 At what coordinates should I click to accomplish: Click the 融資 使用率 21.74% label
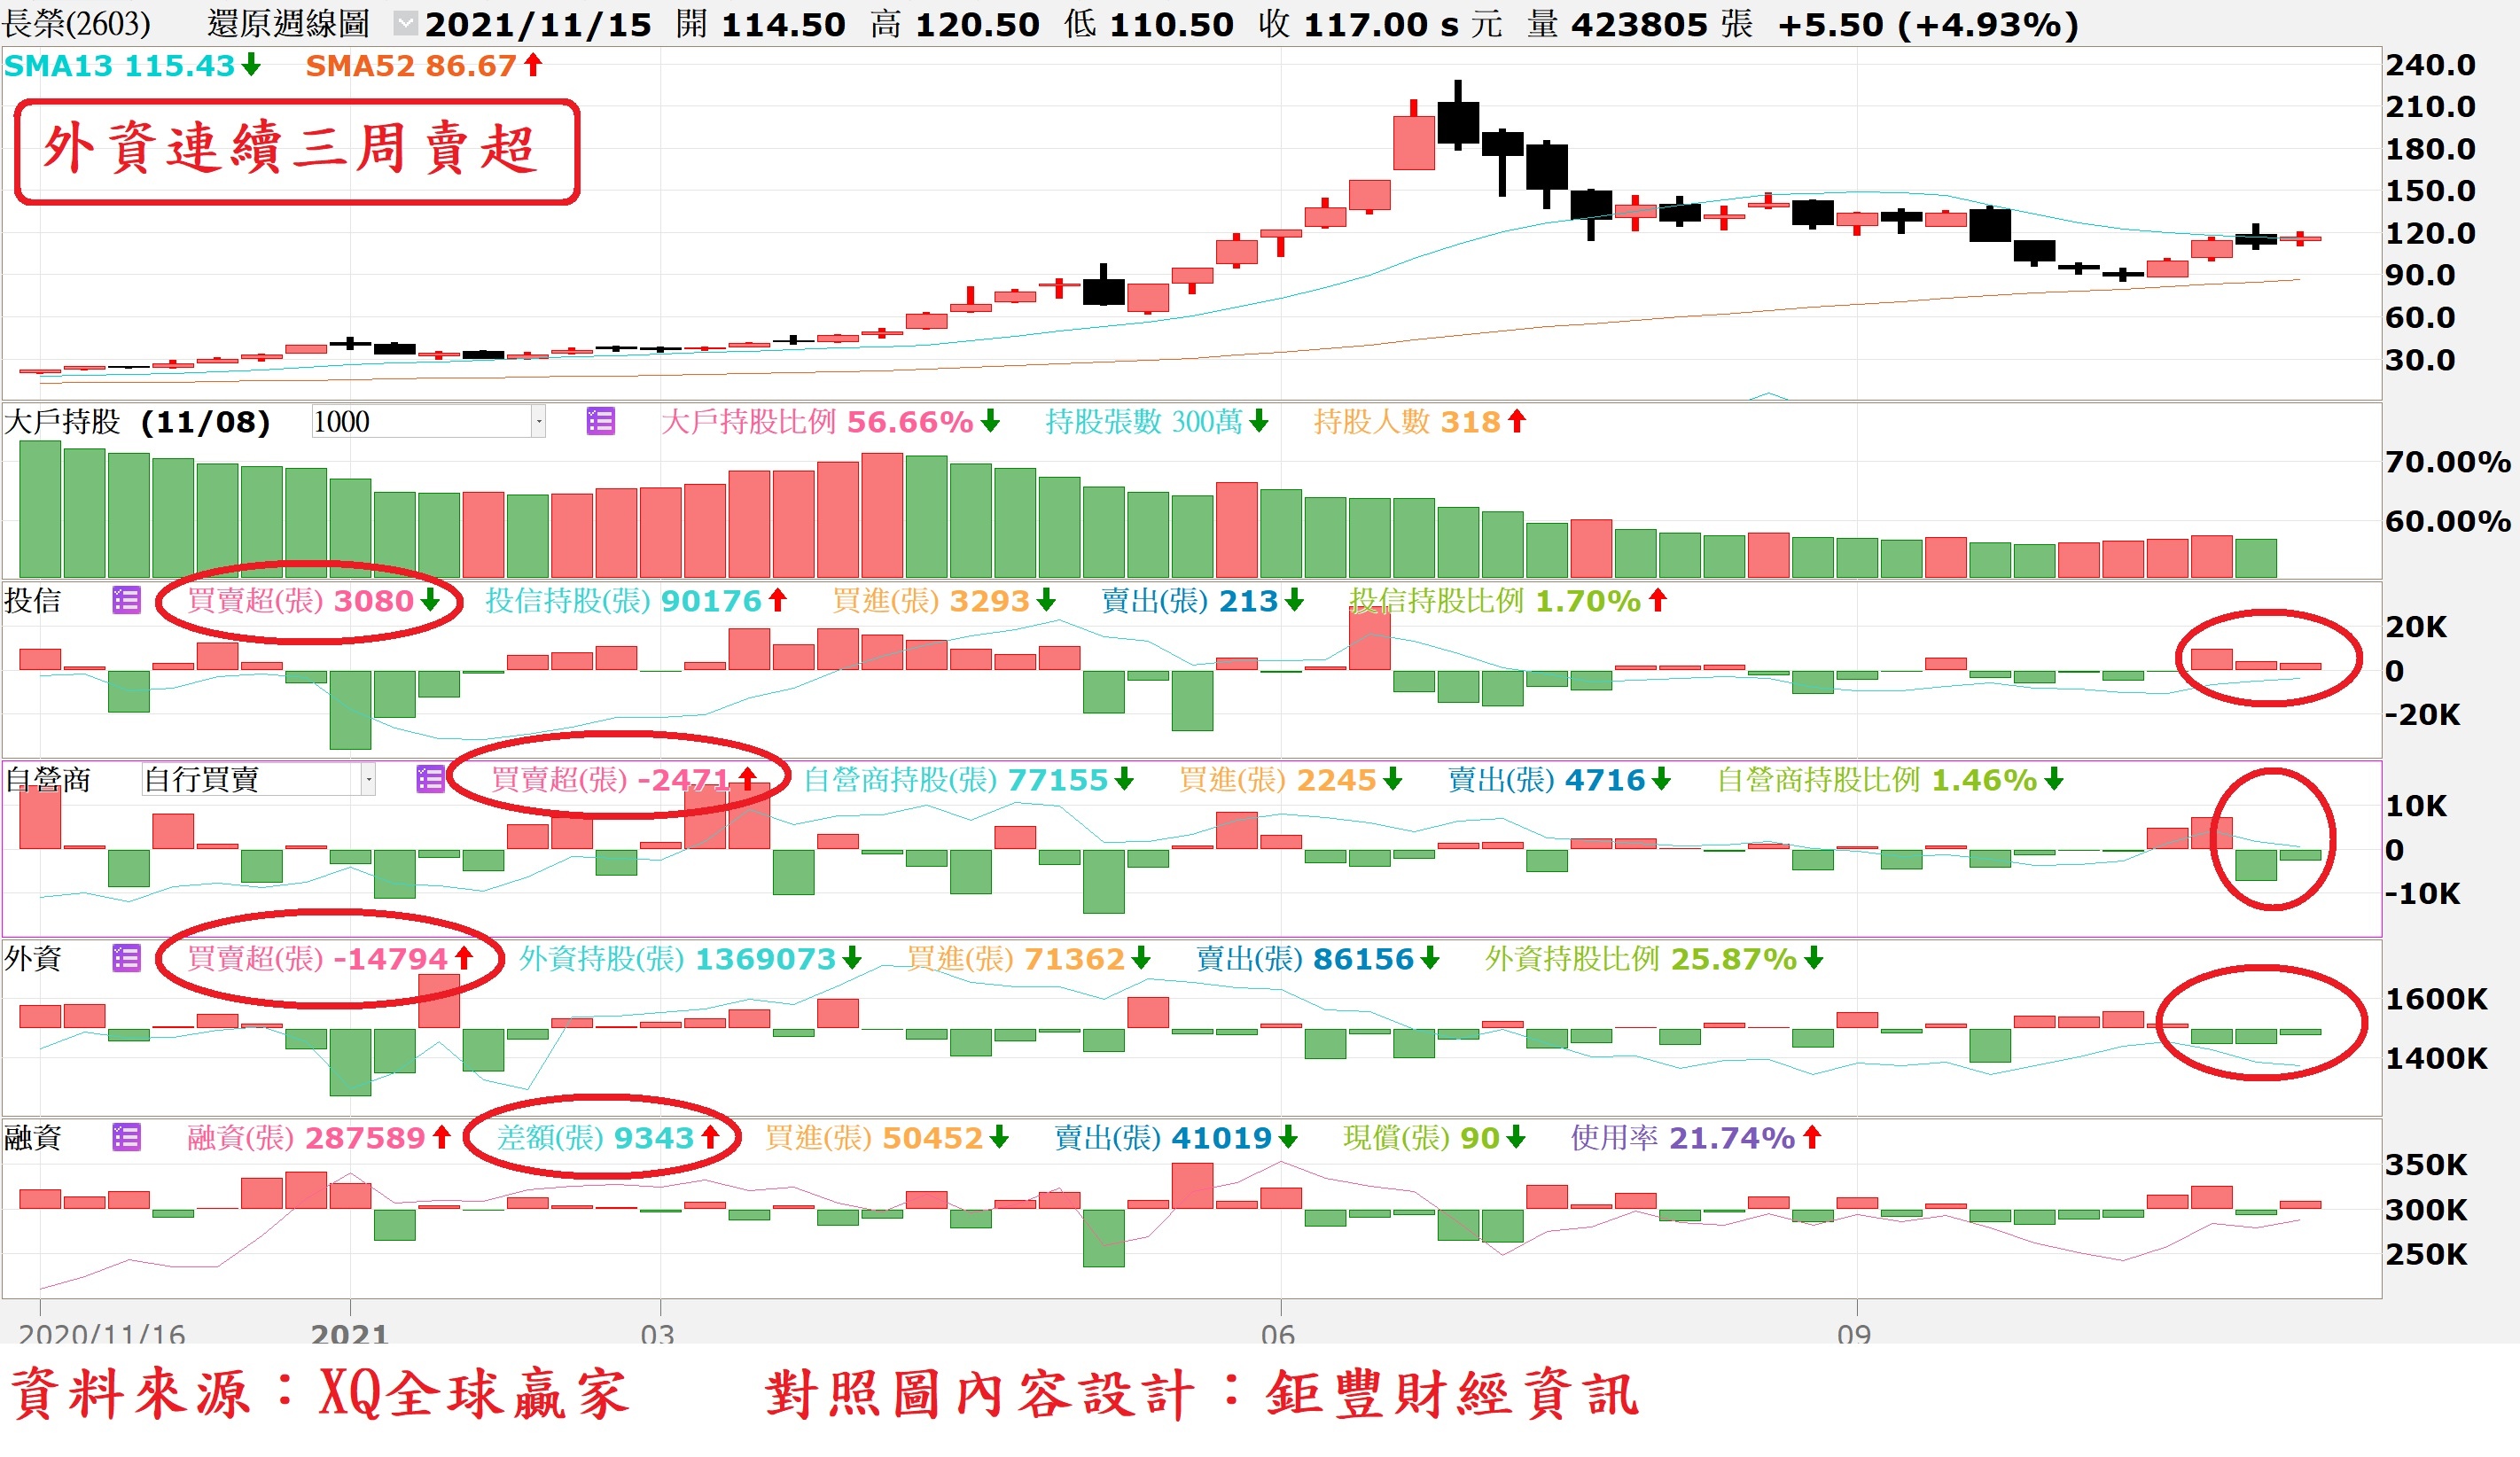coord(1682,1137)
